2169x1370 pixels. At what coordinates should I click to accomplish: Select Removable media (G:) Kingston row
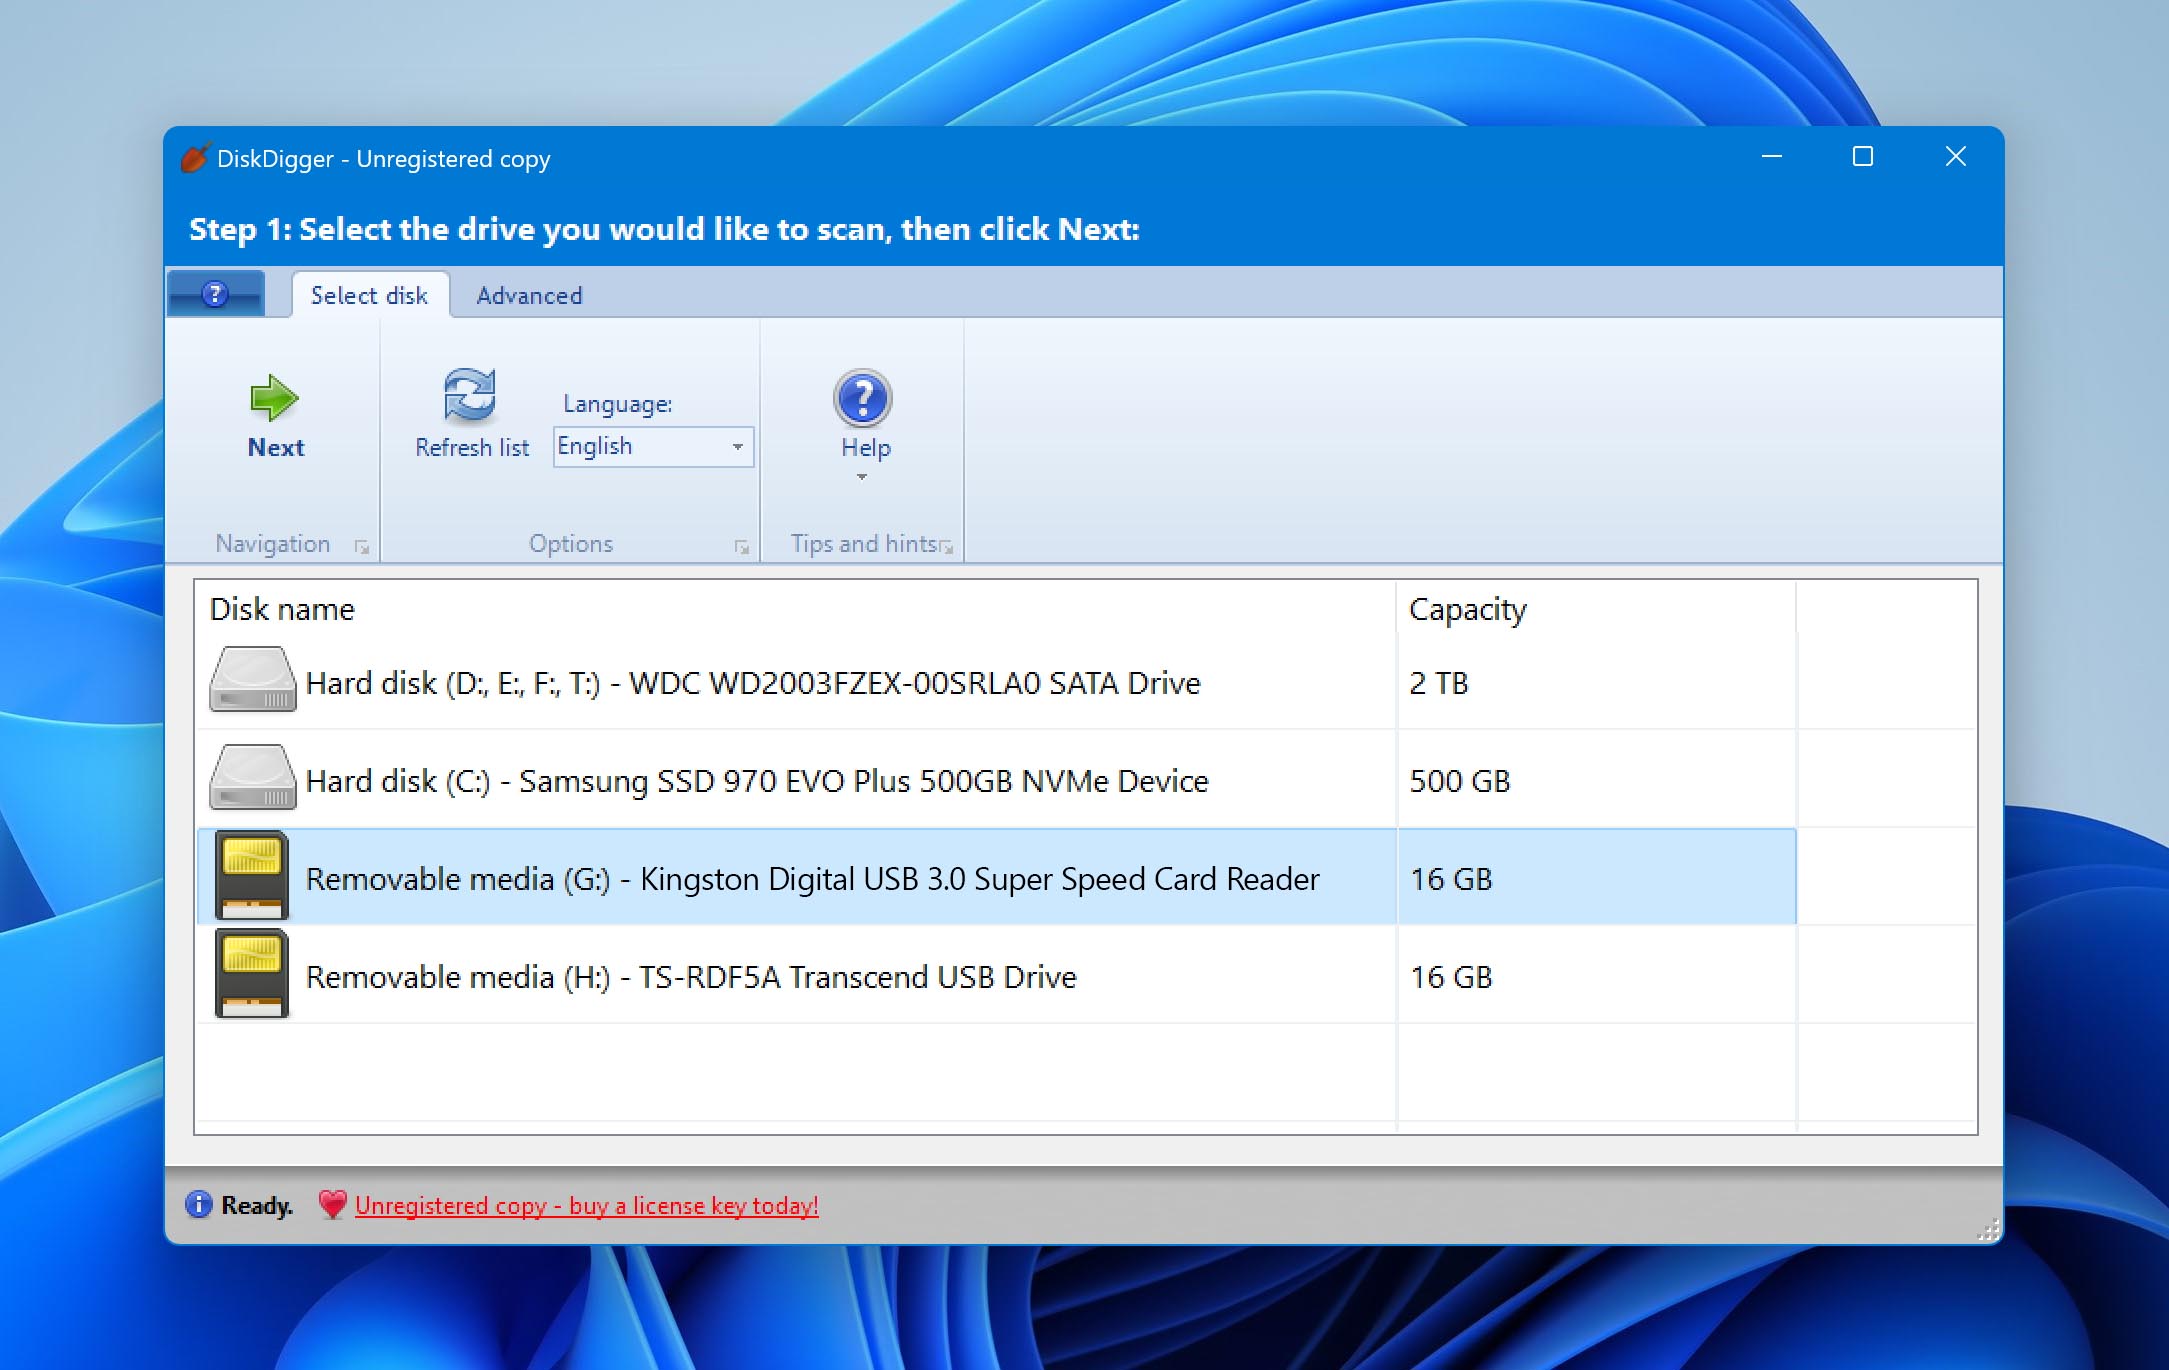[x=996, y=877]
